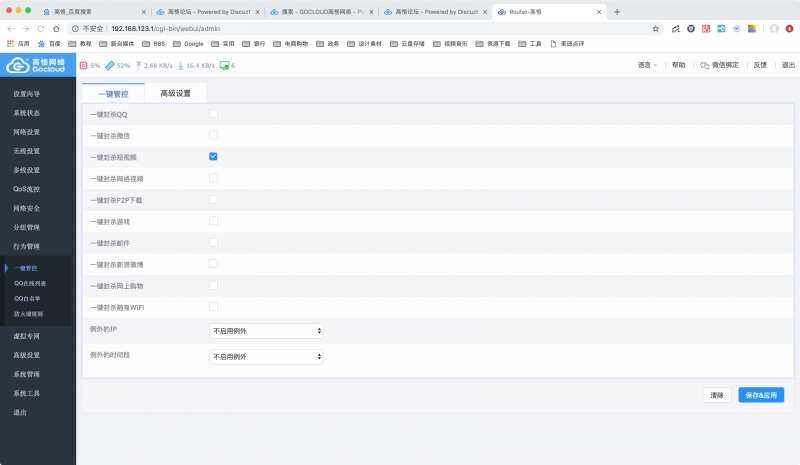
Task: Enable 一键封杀随身WIFI checkbox
Action: click(x=213, y=307)
